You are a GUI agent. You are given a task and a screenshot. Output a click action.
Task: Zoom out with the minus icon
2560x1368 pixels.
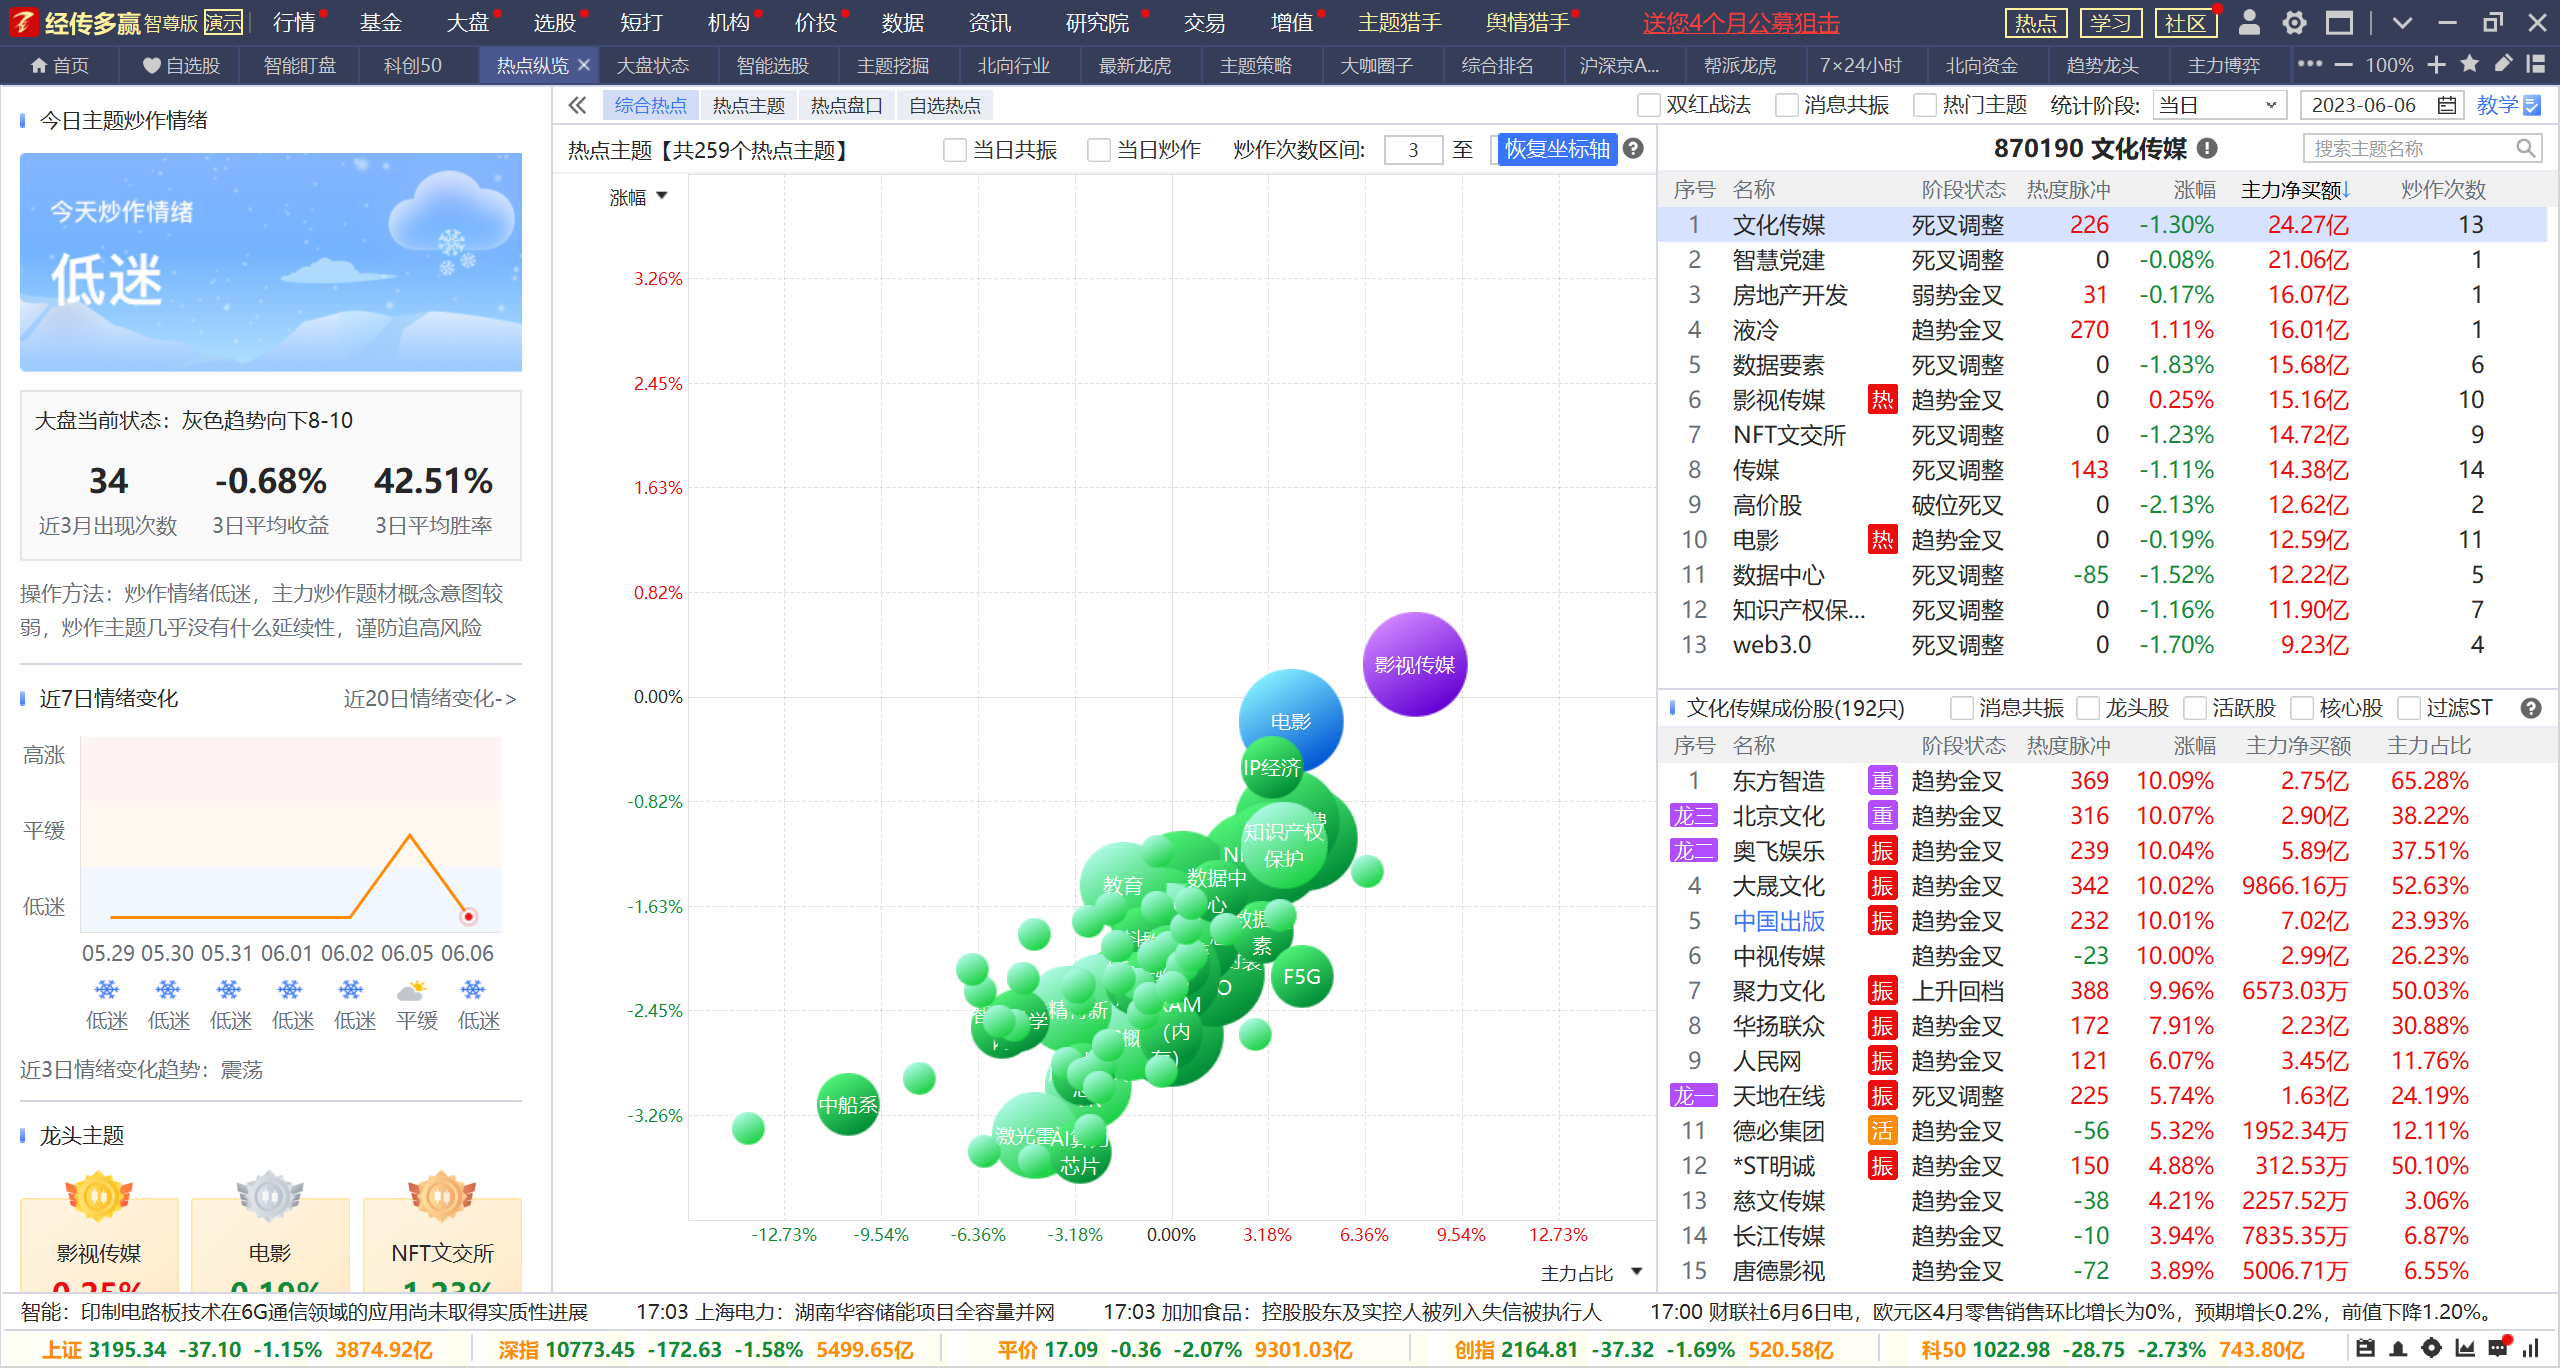click(x=2343, y=65)
